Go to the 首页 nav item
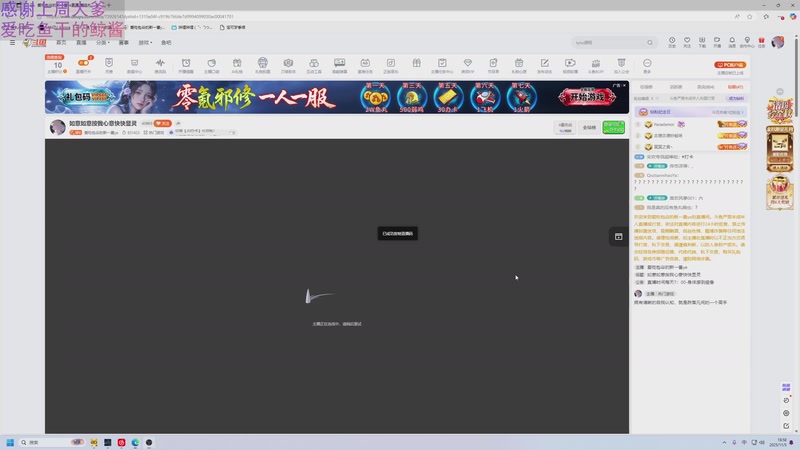800x450 pixels. coord(61,43)
